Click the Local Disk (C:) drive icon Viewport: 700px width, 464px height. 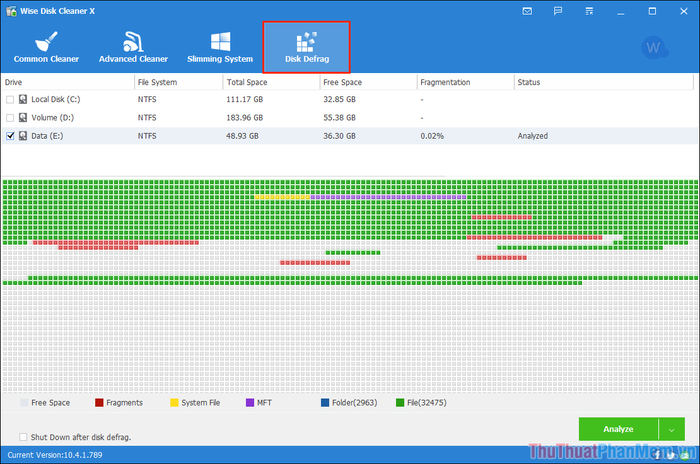pos(24,100)
